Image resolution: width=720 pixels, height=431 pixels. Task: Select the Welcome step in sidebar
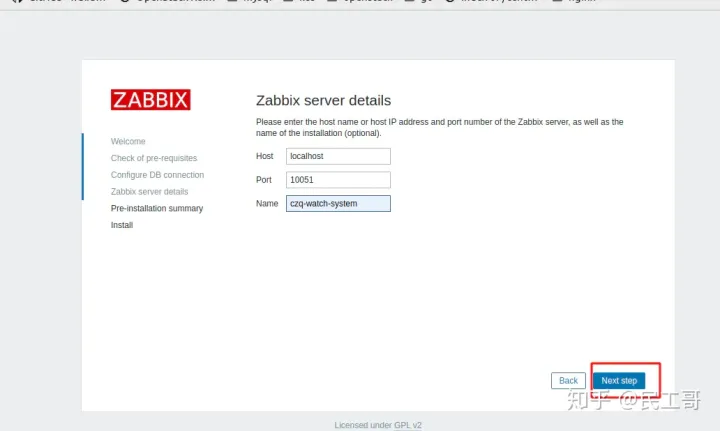click(128, 141)
